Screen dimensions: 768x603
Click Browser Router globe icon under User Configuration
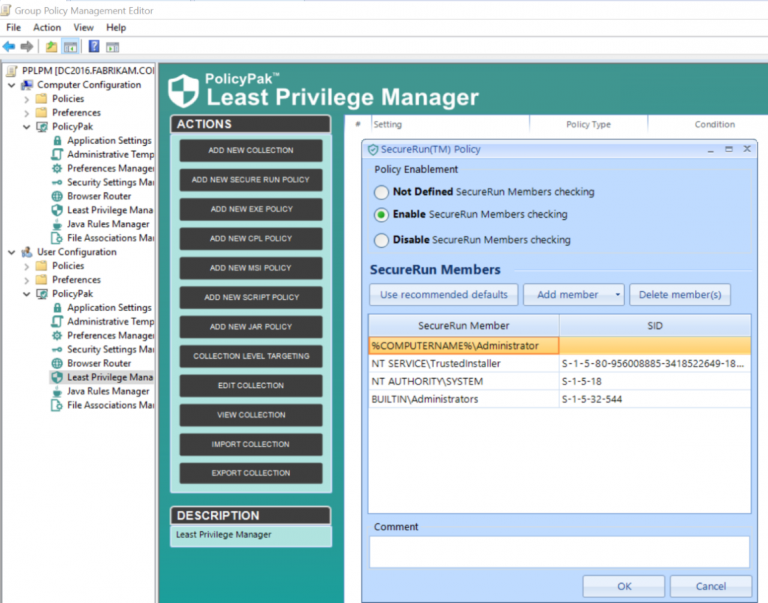coord(57,363)
